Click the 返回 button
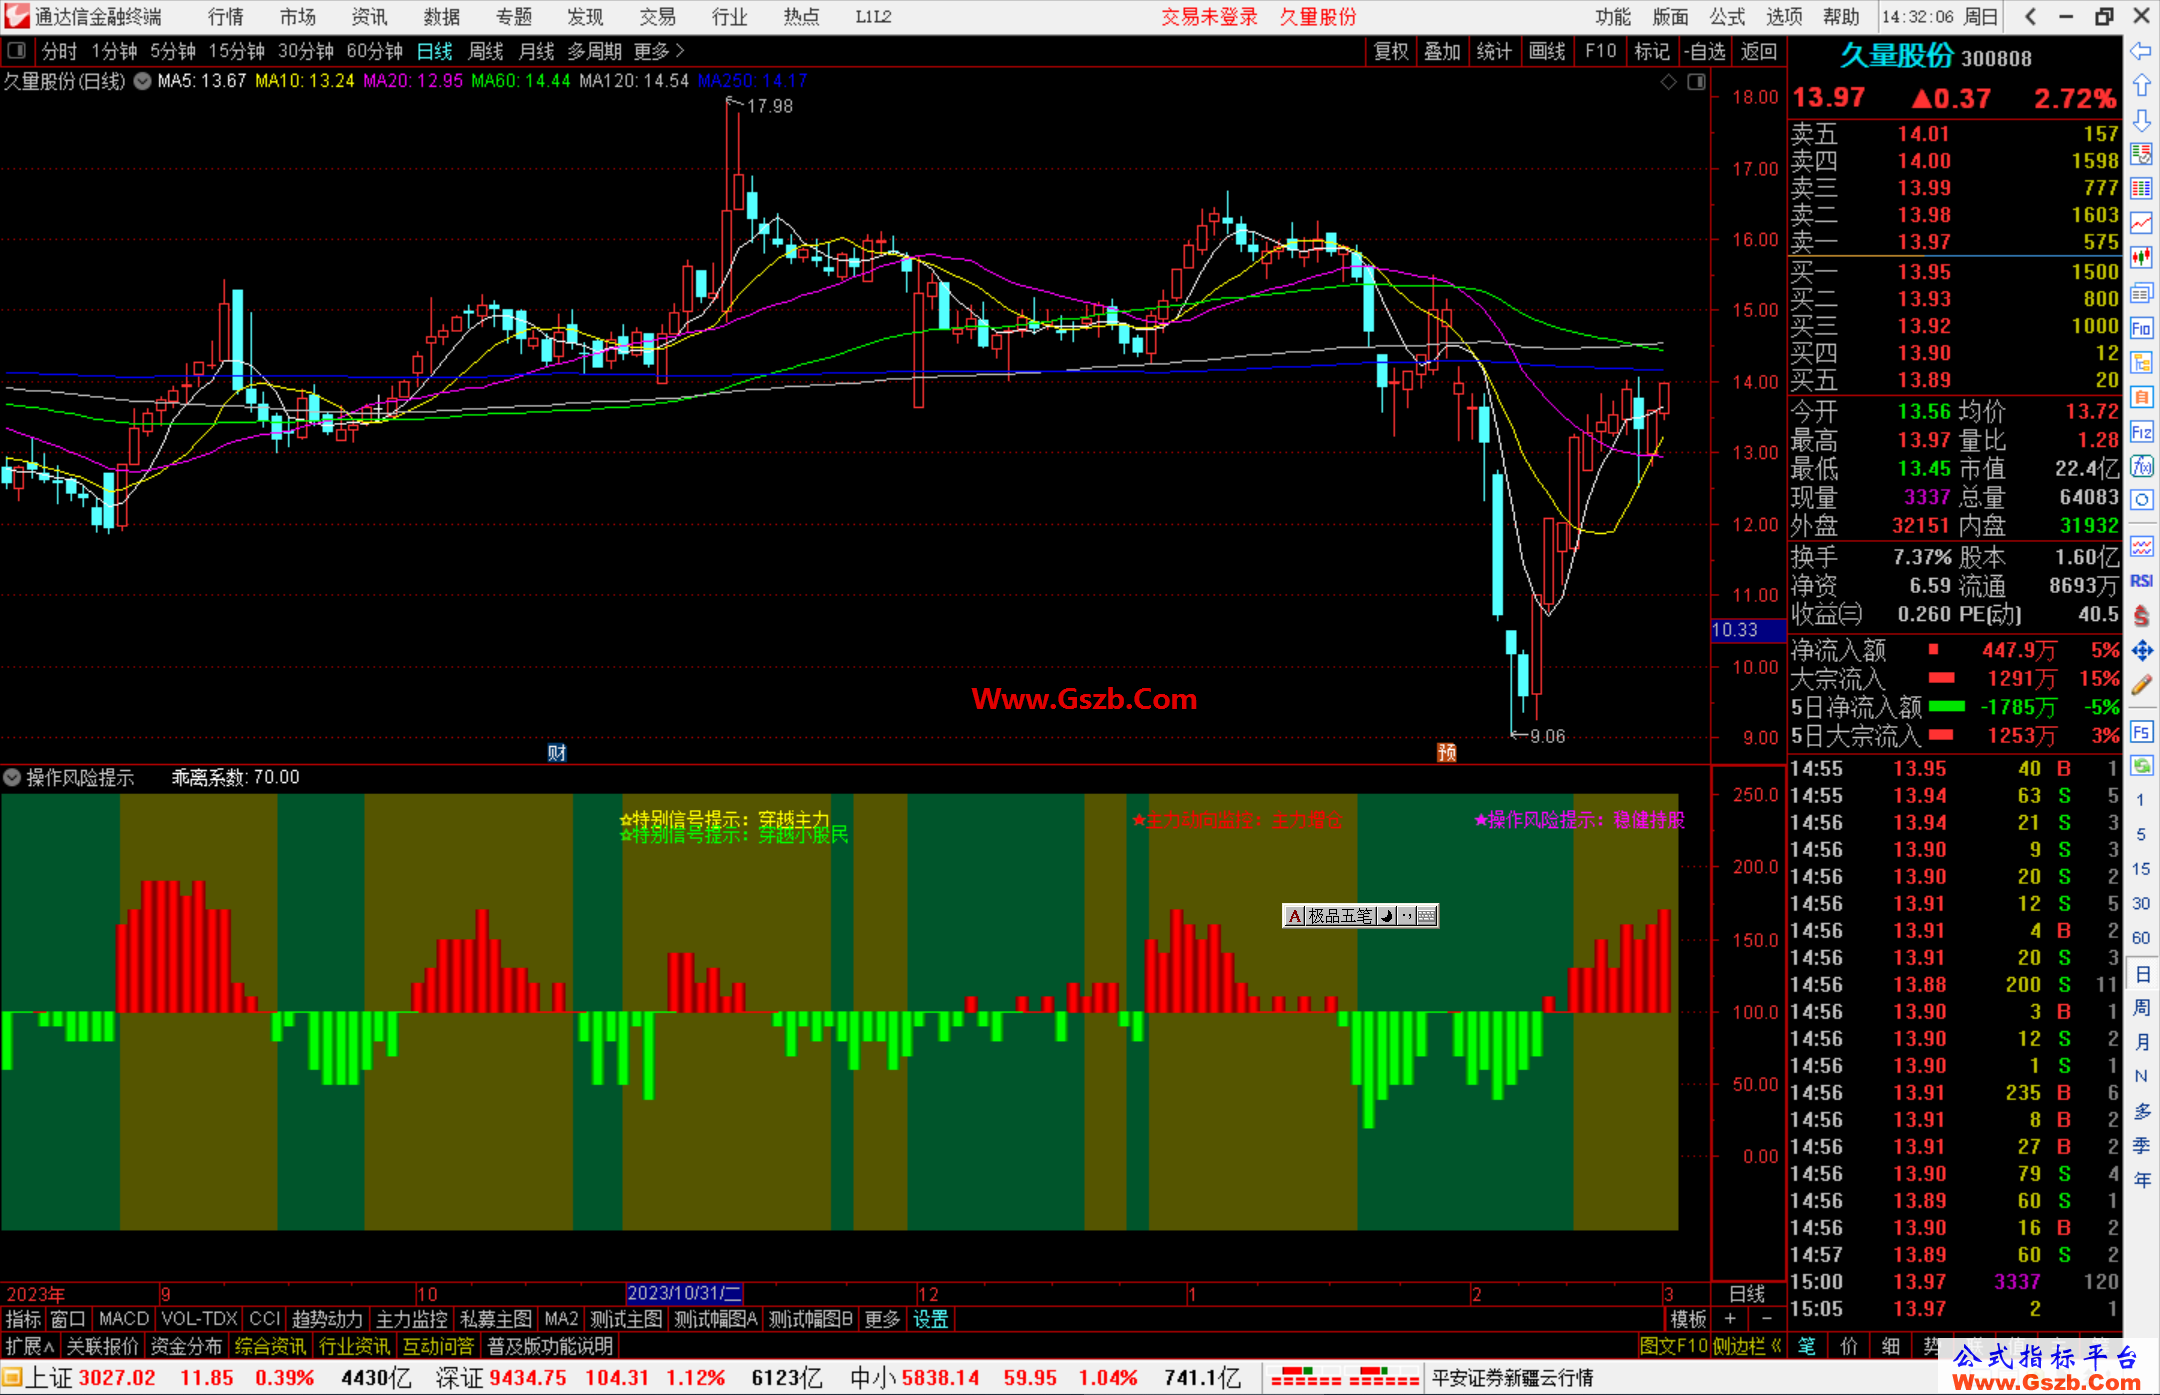The image size is (2160, 1395). tap(1759, 51)
